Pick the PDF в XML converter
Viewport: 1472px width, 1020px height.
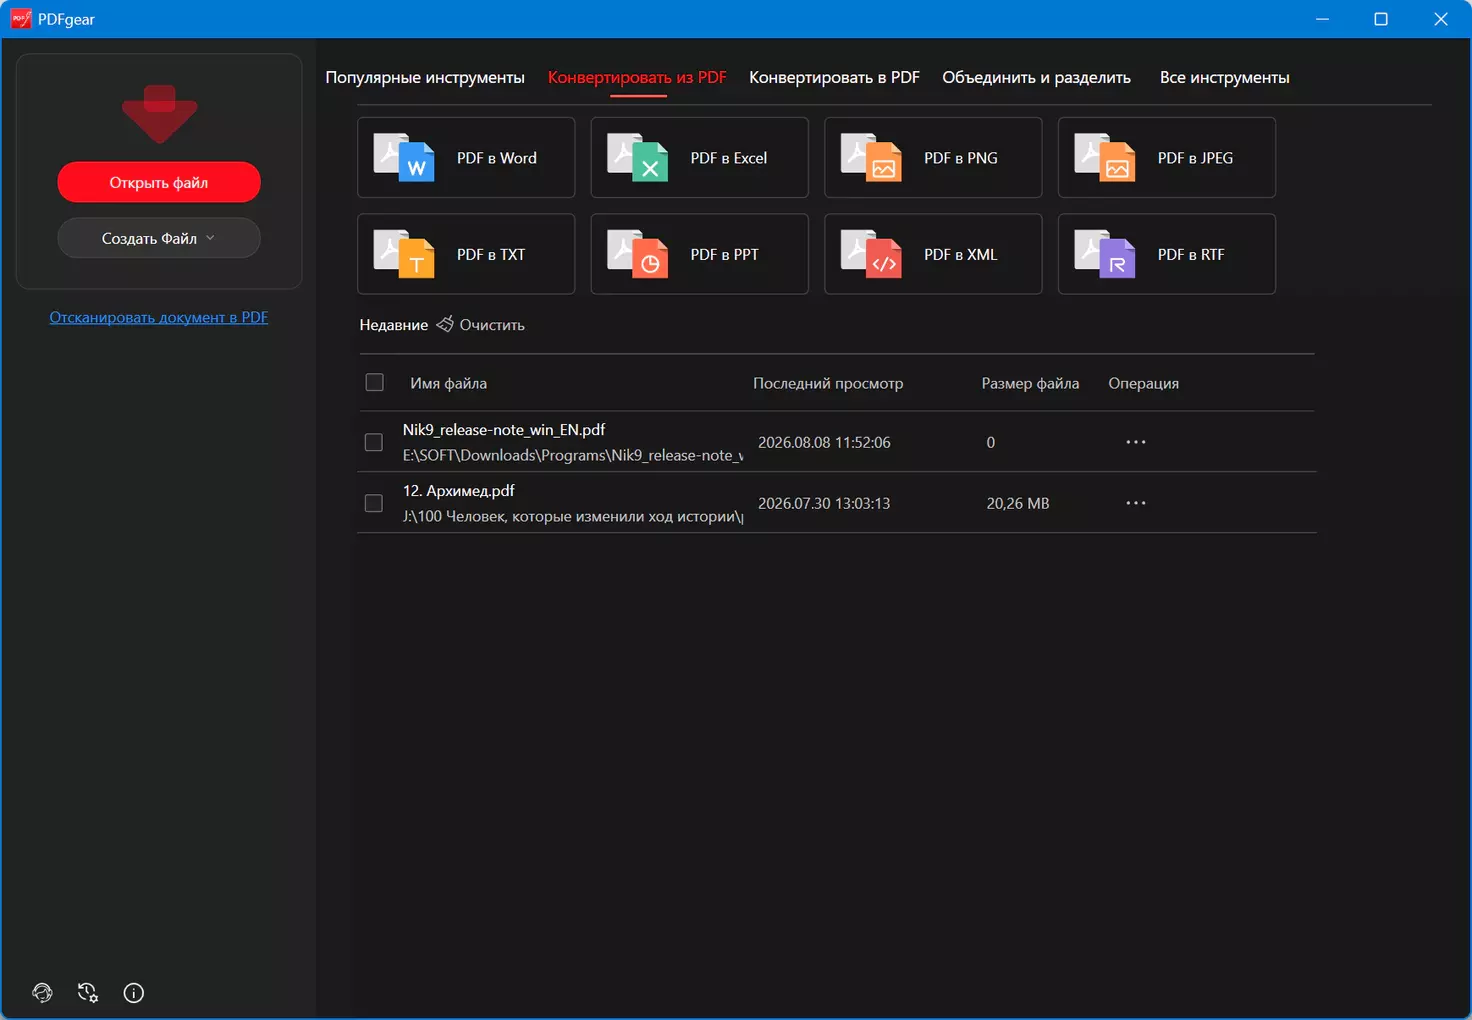[x=933, y=254]
